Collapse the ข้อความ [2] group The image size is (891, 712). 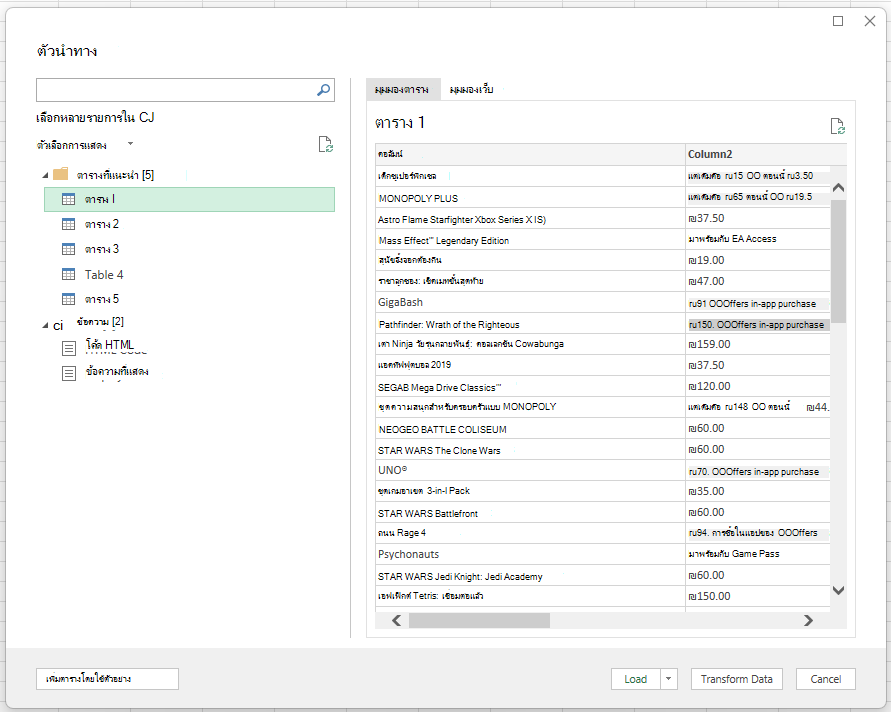coord(45,326)
